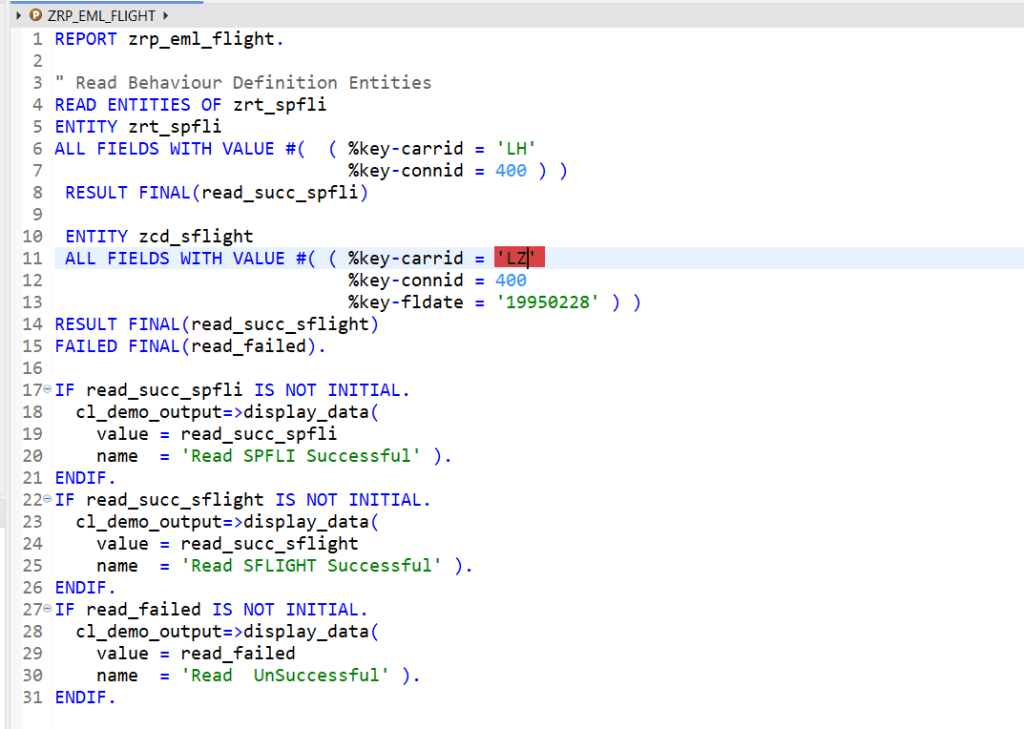Image resolution: width=1024 pixels, height=729 pixels.
Task: Click cl_demo_output=>display_data on line 18
Action: point(222,412)
